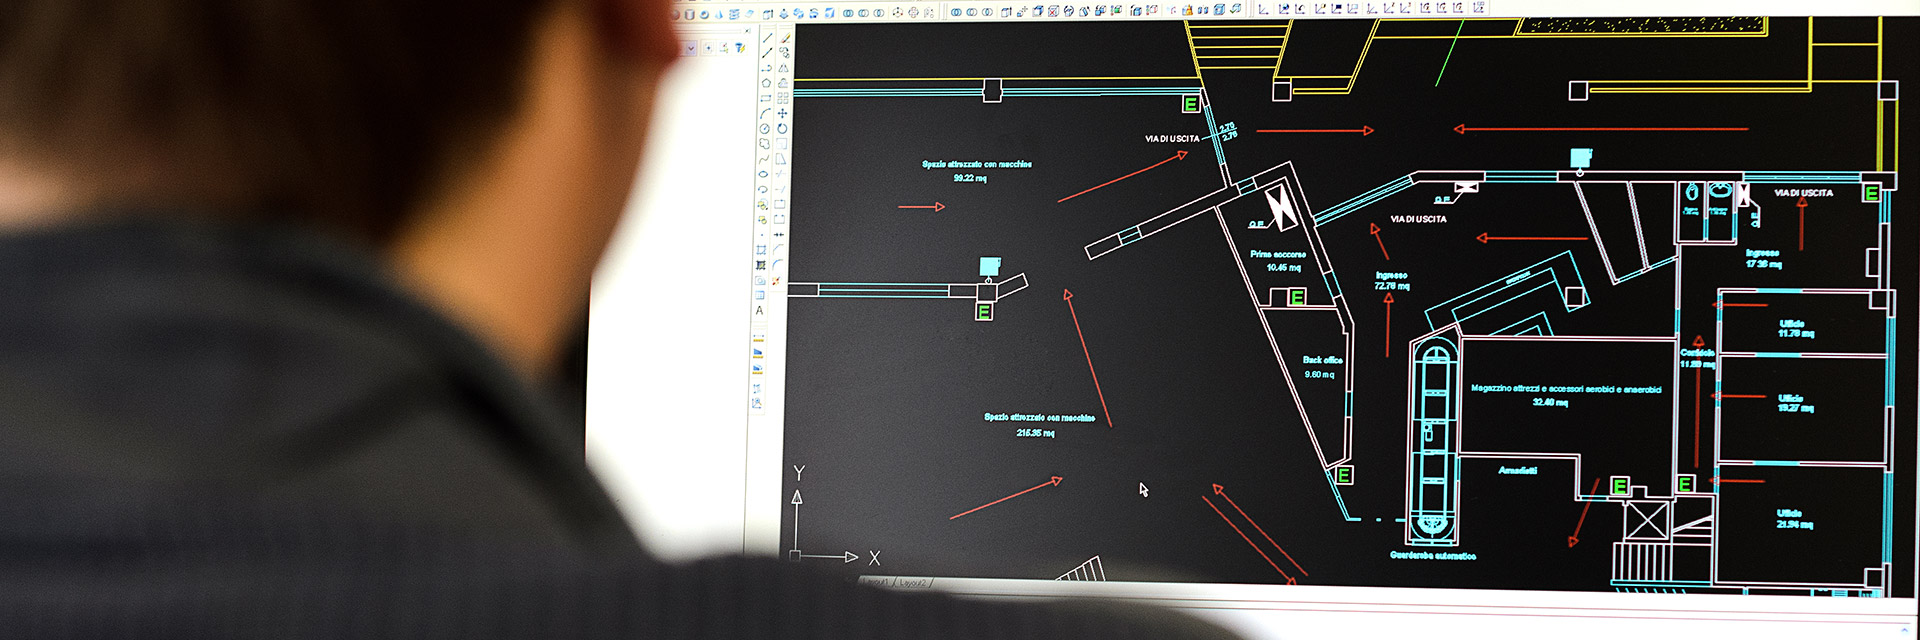The height and width of the screenshot is (640, 1920).
Task: Select the Arc draw tool
Action: click(766, 112)
